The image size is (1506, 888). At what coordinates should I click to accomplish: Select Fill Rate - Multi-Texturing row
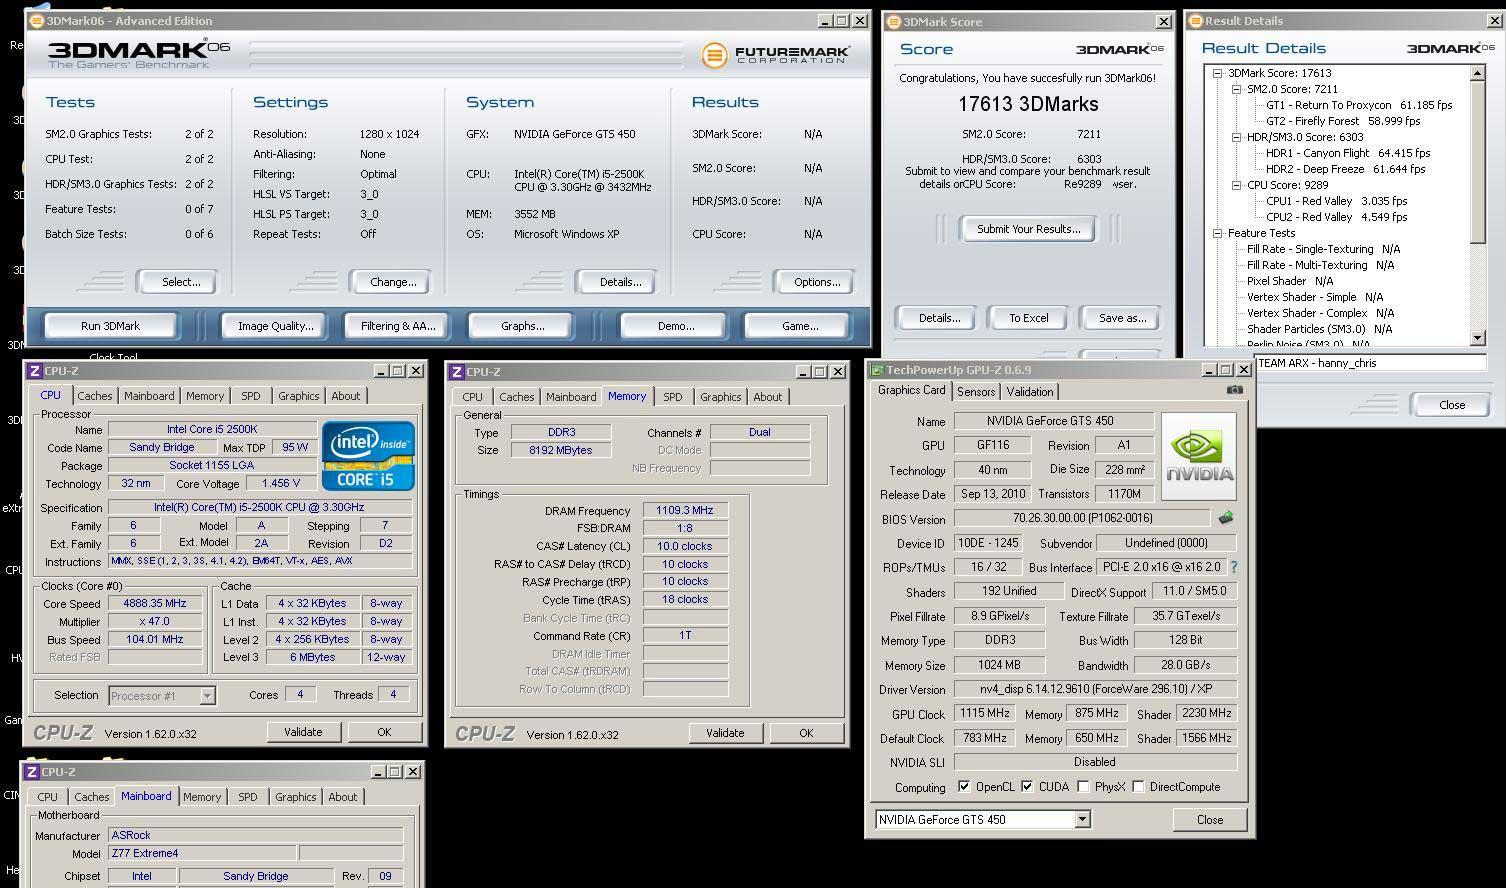click(1320, 265)
